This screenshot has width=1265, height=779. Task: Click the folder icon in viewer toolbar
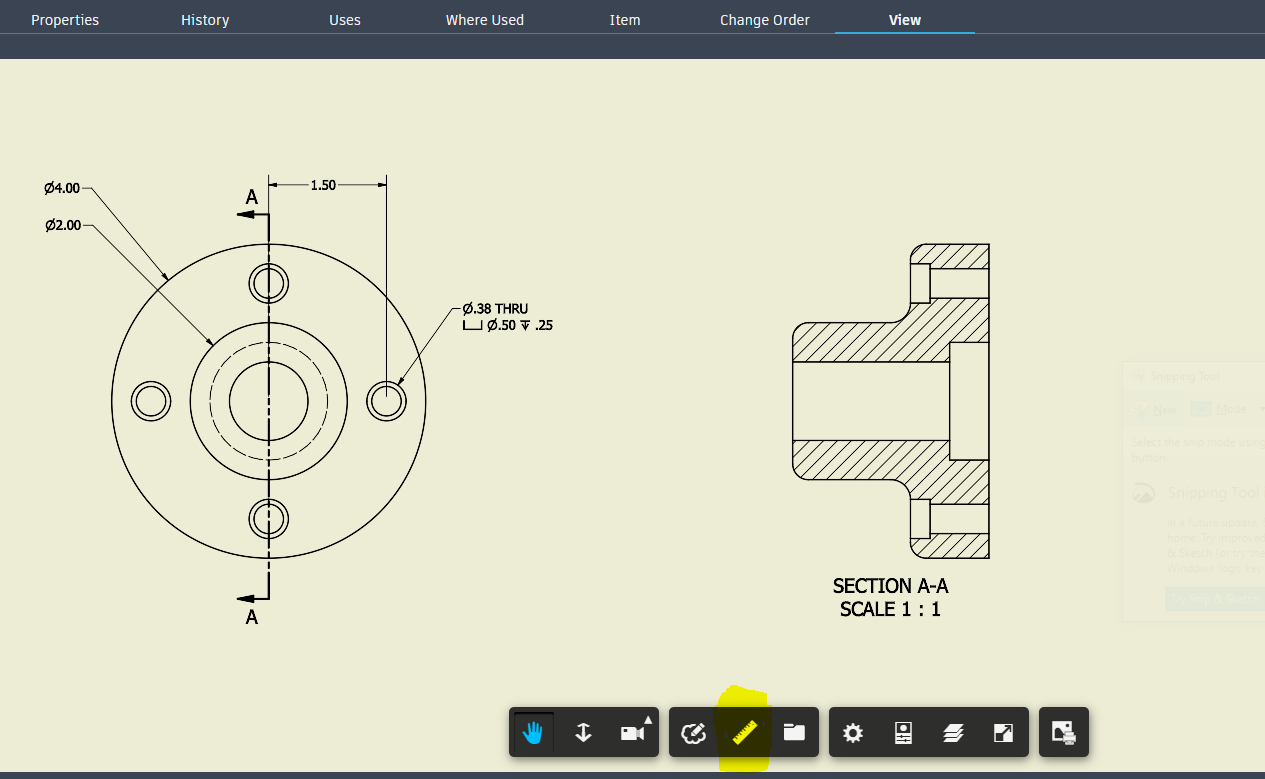coord(794,733)
